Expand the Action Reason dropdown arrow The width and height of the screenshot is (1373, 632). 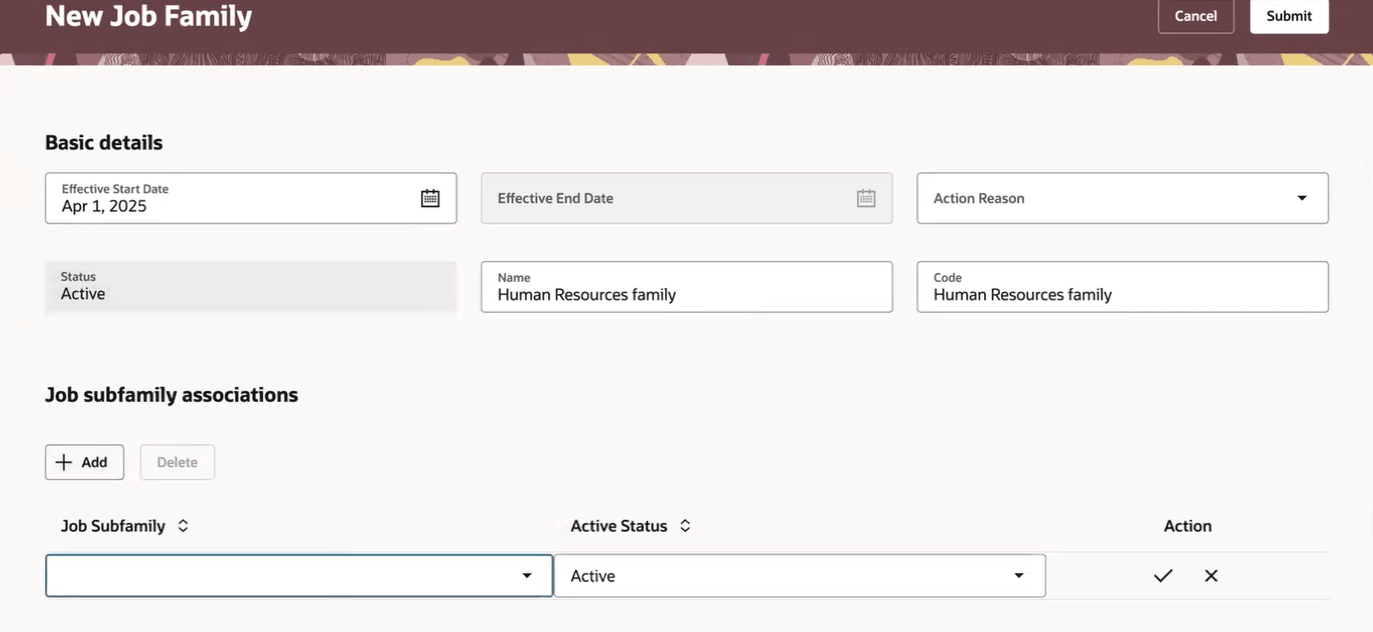(x=1302, y=198)
